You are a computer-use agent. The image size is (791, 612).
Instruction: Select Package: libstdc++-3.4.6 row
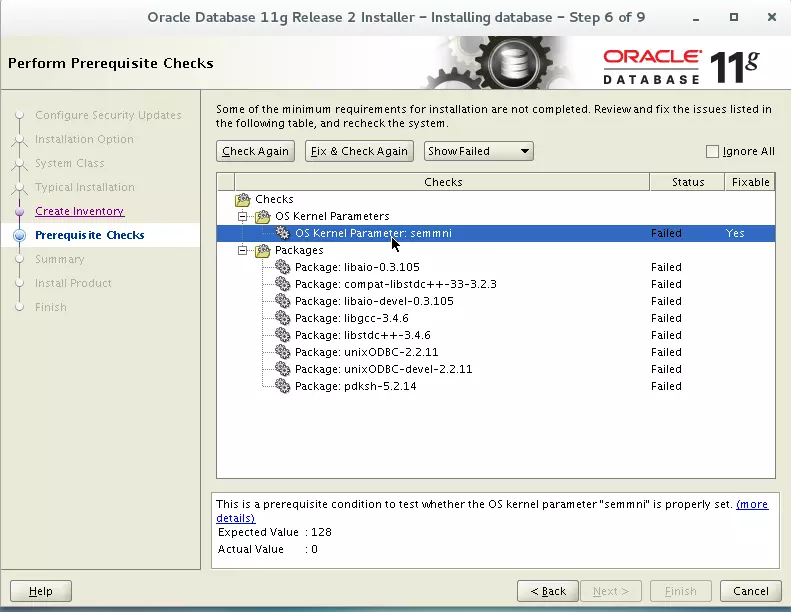point(496,335)
